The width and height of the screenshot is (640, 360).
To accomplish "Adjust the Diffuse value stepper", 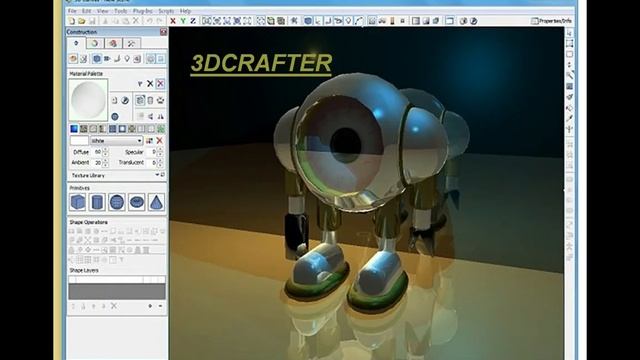I will (x=106, y=152).
